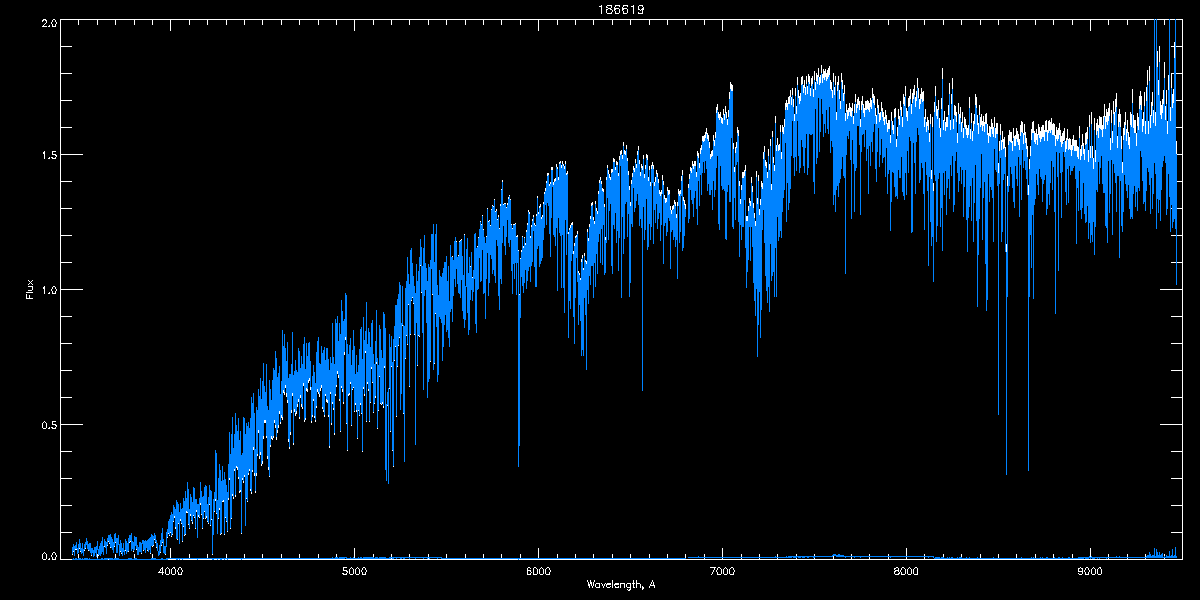Click the 0.0 y-axis tick label
1200x600 pixels.
[x=48, y=556]
